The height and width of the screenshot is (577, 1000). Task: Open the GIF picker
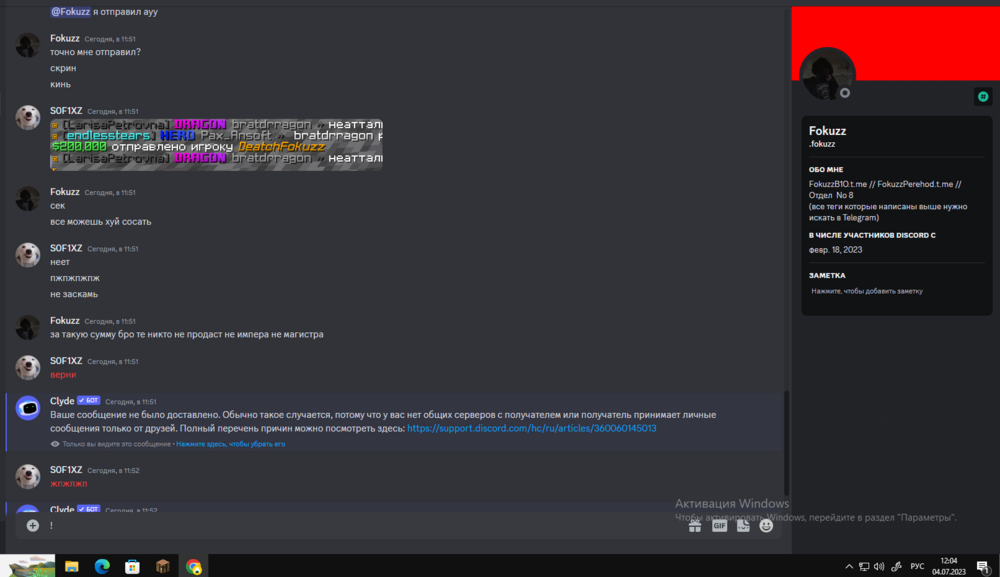[x=719, y=526]
